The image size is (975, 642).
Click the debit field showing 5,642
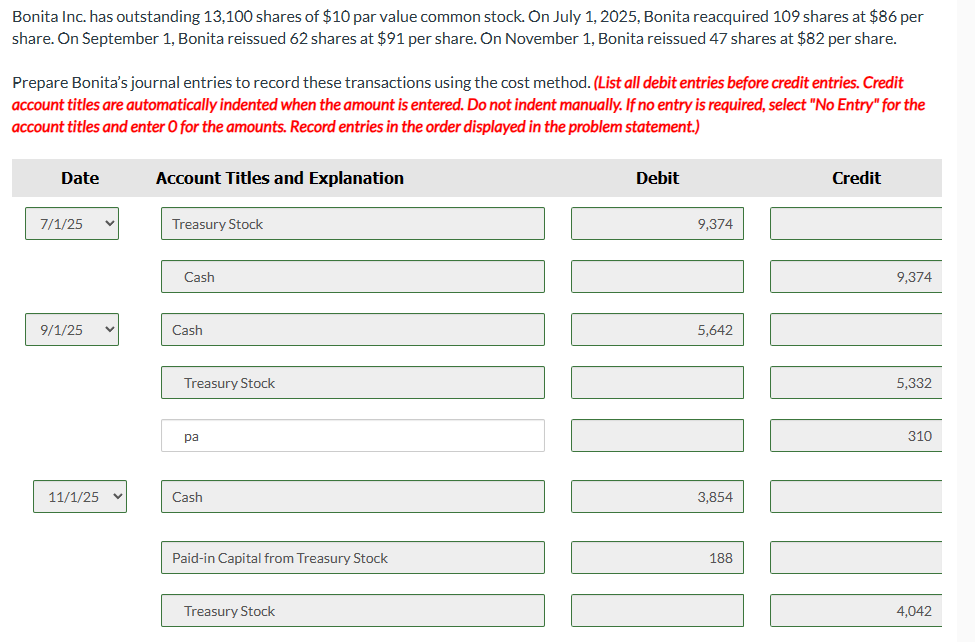click(x=657, y=329)
